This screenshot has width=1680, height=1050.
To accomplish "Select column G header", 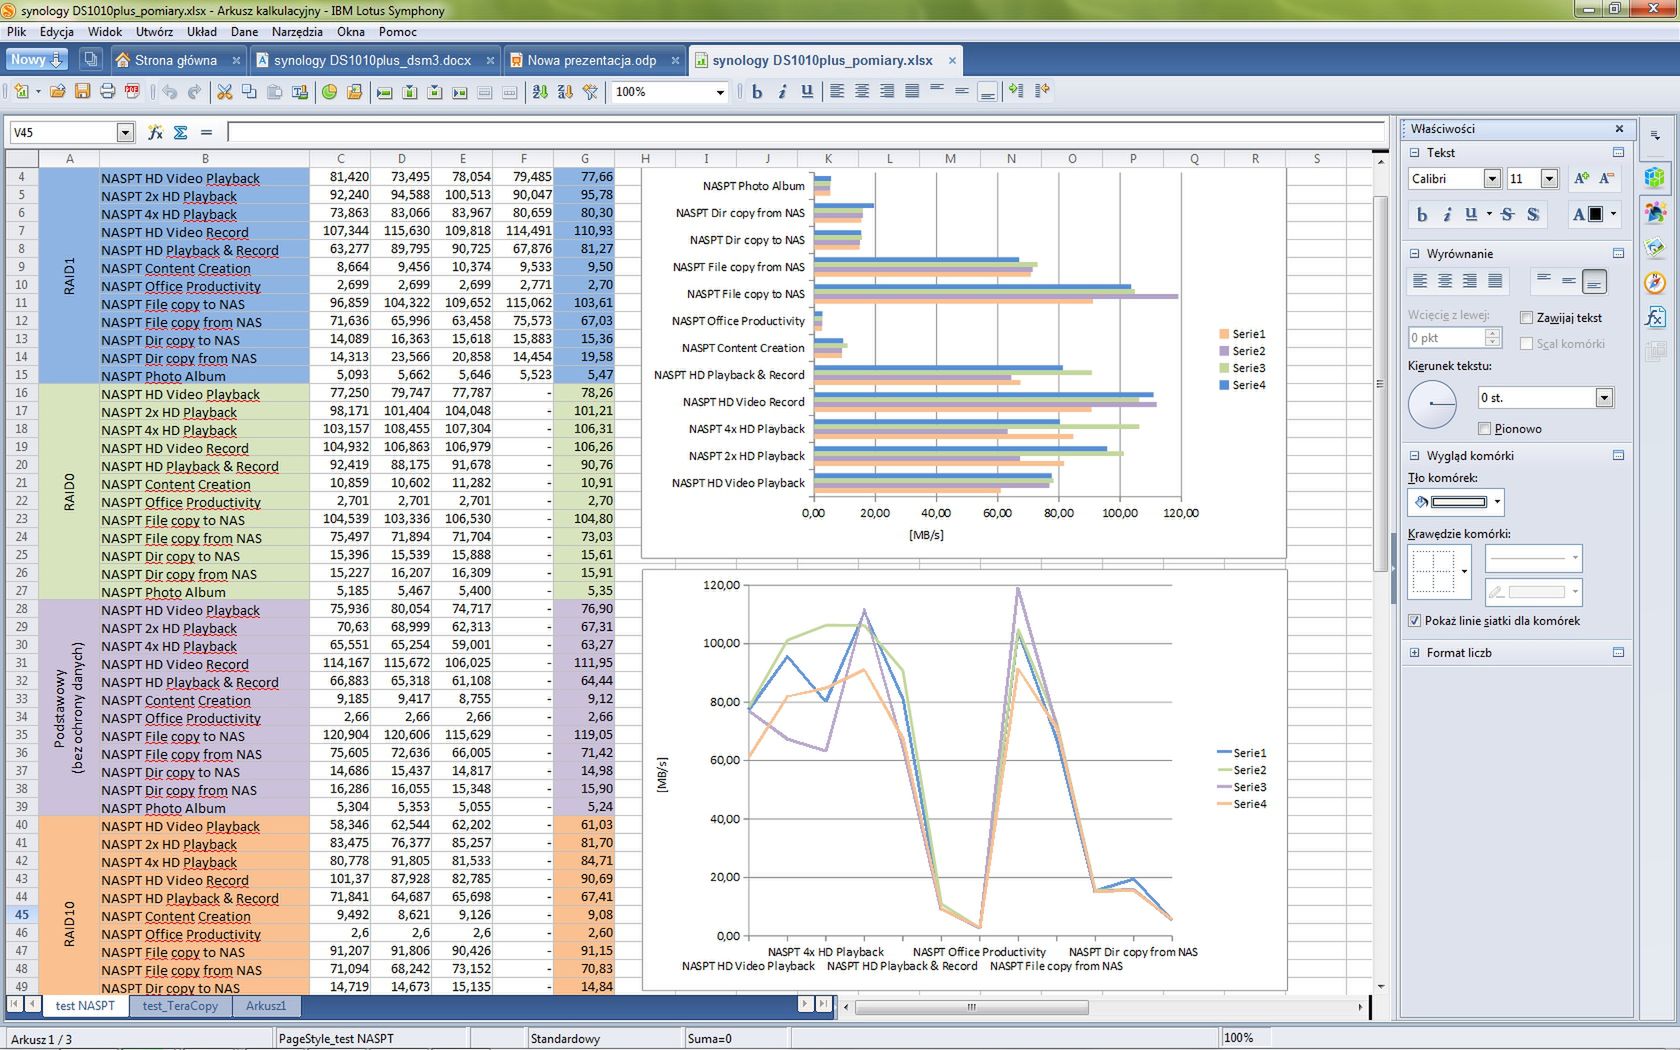I will click(585, 159).
